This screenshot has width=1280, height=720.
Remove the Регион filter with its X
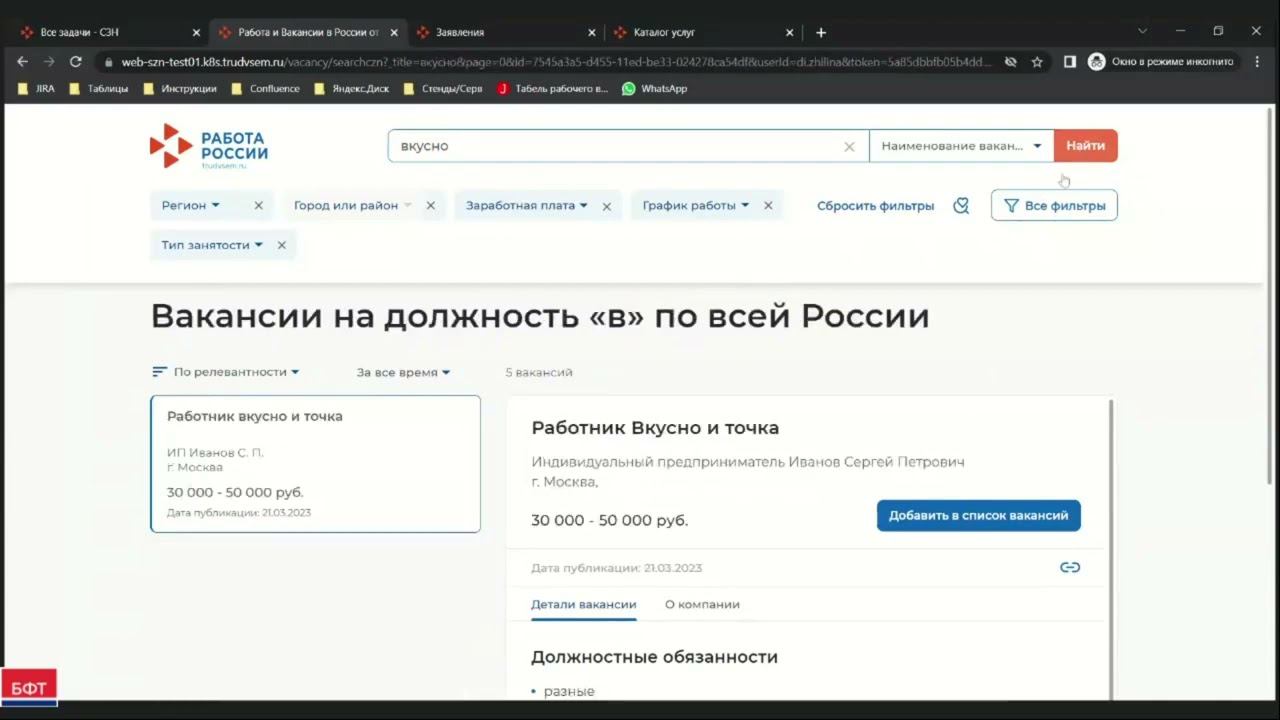[258, 206]
